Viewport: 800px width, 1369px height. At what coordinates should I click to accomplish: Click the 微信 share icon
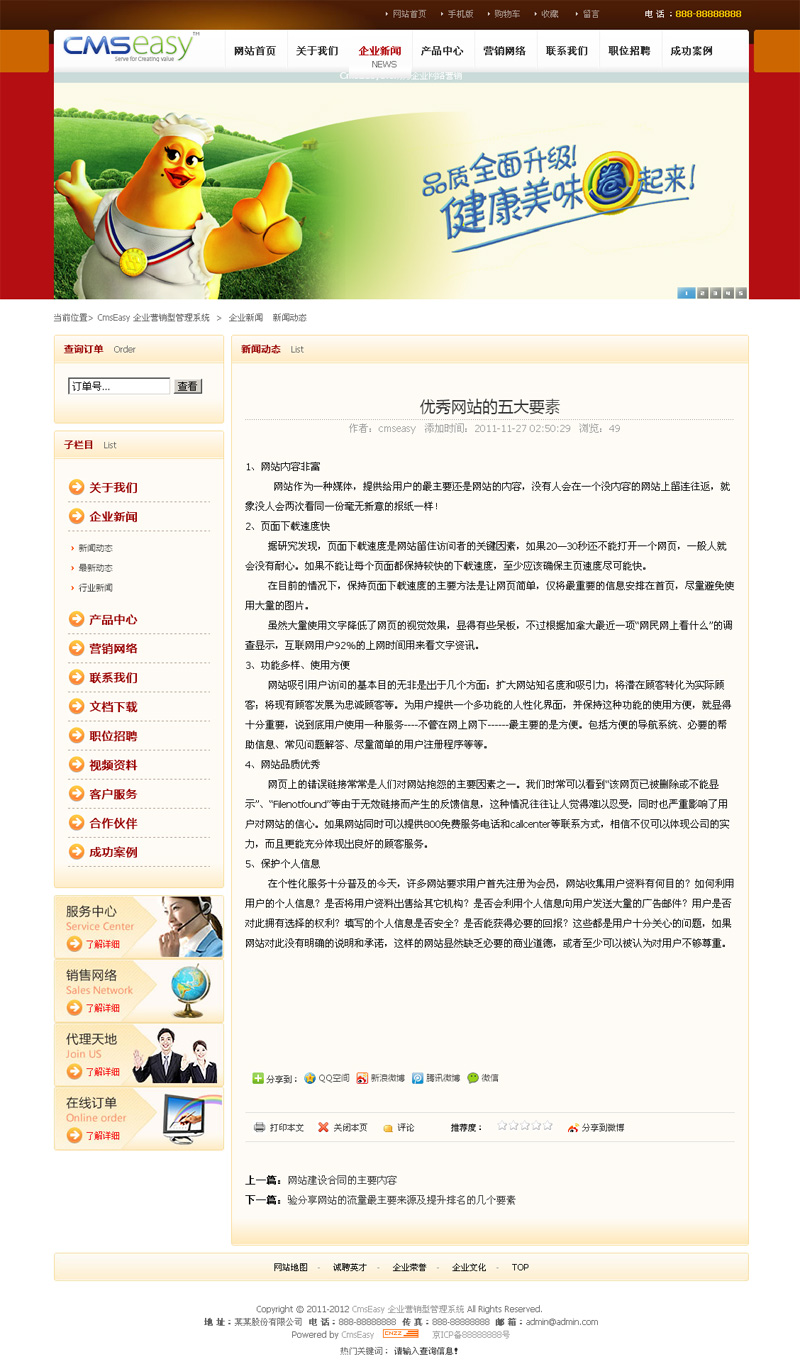473,1078
